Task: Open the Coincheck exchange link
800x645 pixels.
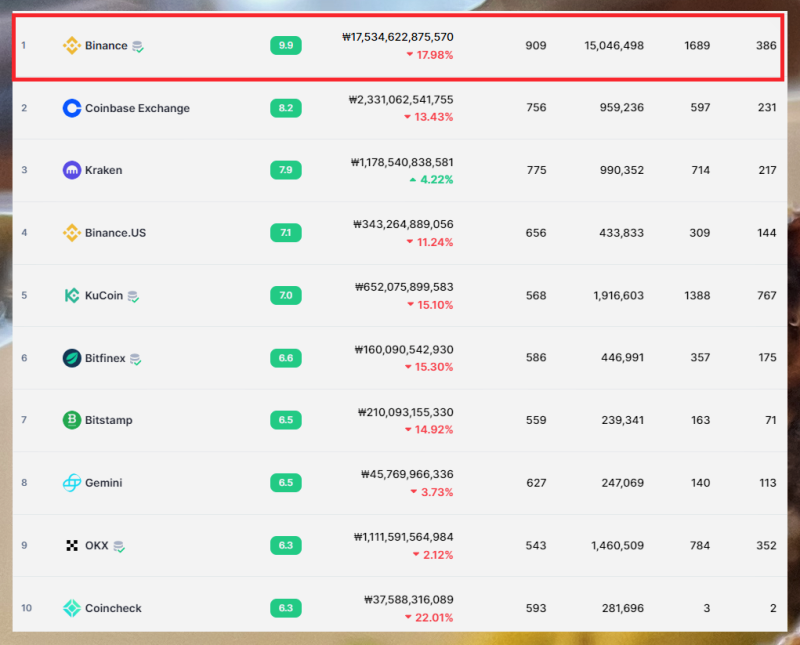Action: [113, 608]
